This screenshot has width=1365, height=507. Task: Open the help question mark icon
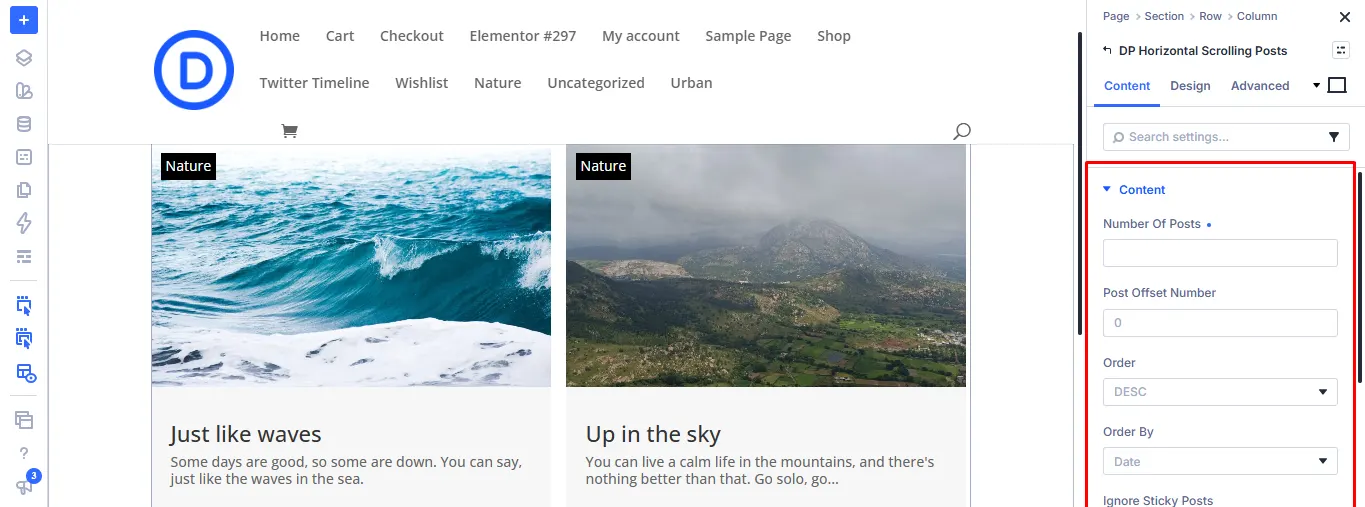[24, 453]
